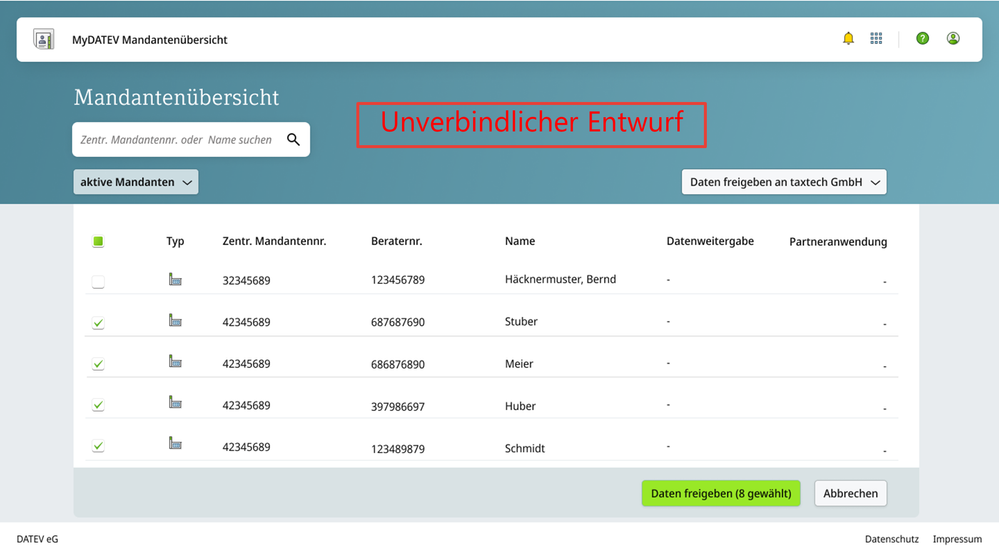The image size is (999, 555).
Task: Click the name Meier
Action: pyautogui.click(x=519, y=364)
